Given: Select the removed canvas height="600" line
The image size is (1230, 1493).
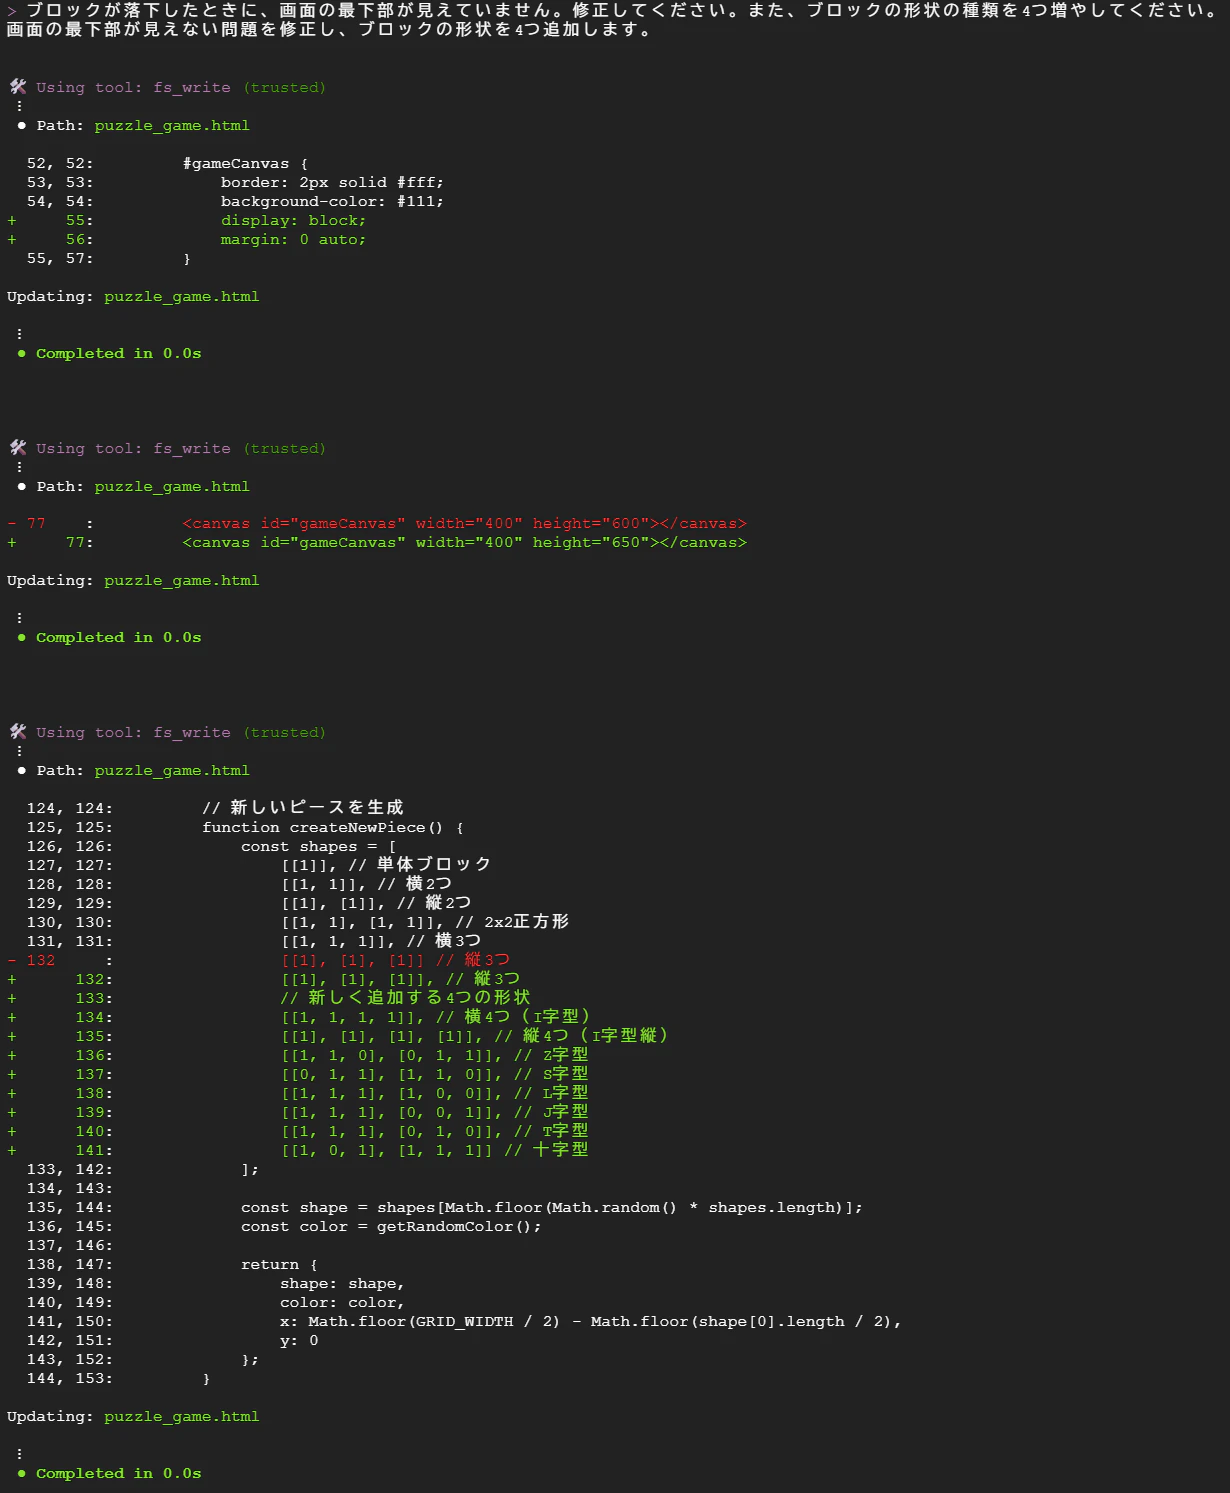Looking at the screenshot, I should [464, 524].
